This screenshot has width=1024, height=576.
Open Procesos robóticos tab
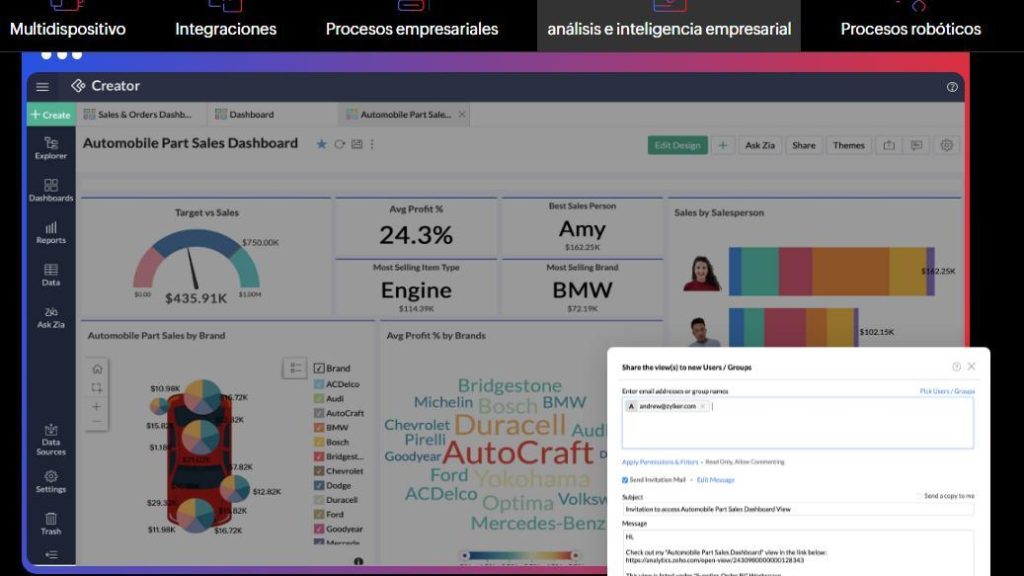click(911, 25)
